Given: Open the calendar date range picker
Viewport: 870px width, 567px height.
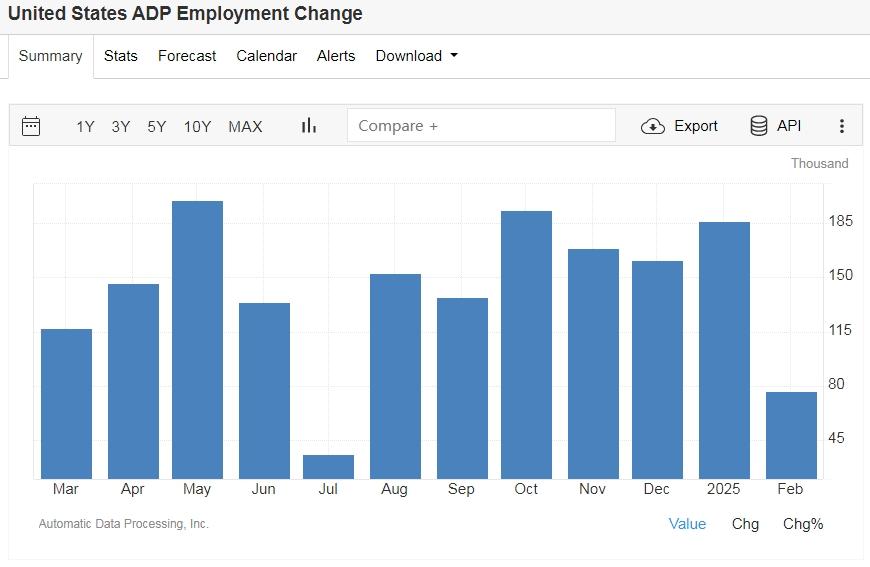Looking at the screenshot, I should (31, 126).
